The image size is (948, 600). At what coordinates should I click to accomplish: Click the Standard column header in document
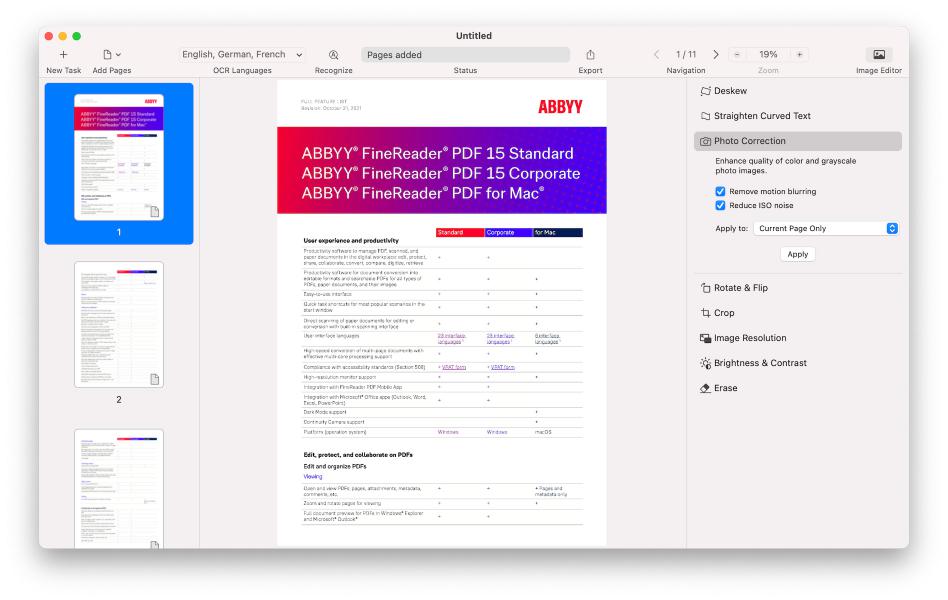460,232
